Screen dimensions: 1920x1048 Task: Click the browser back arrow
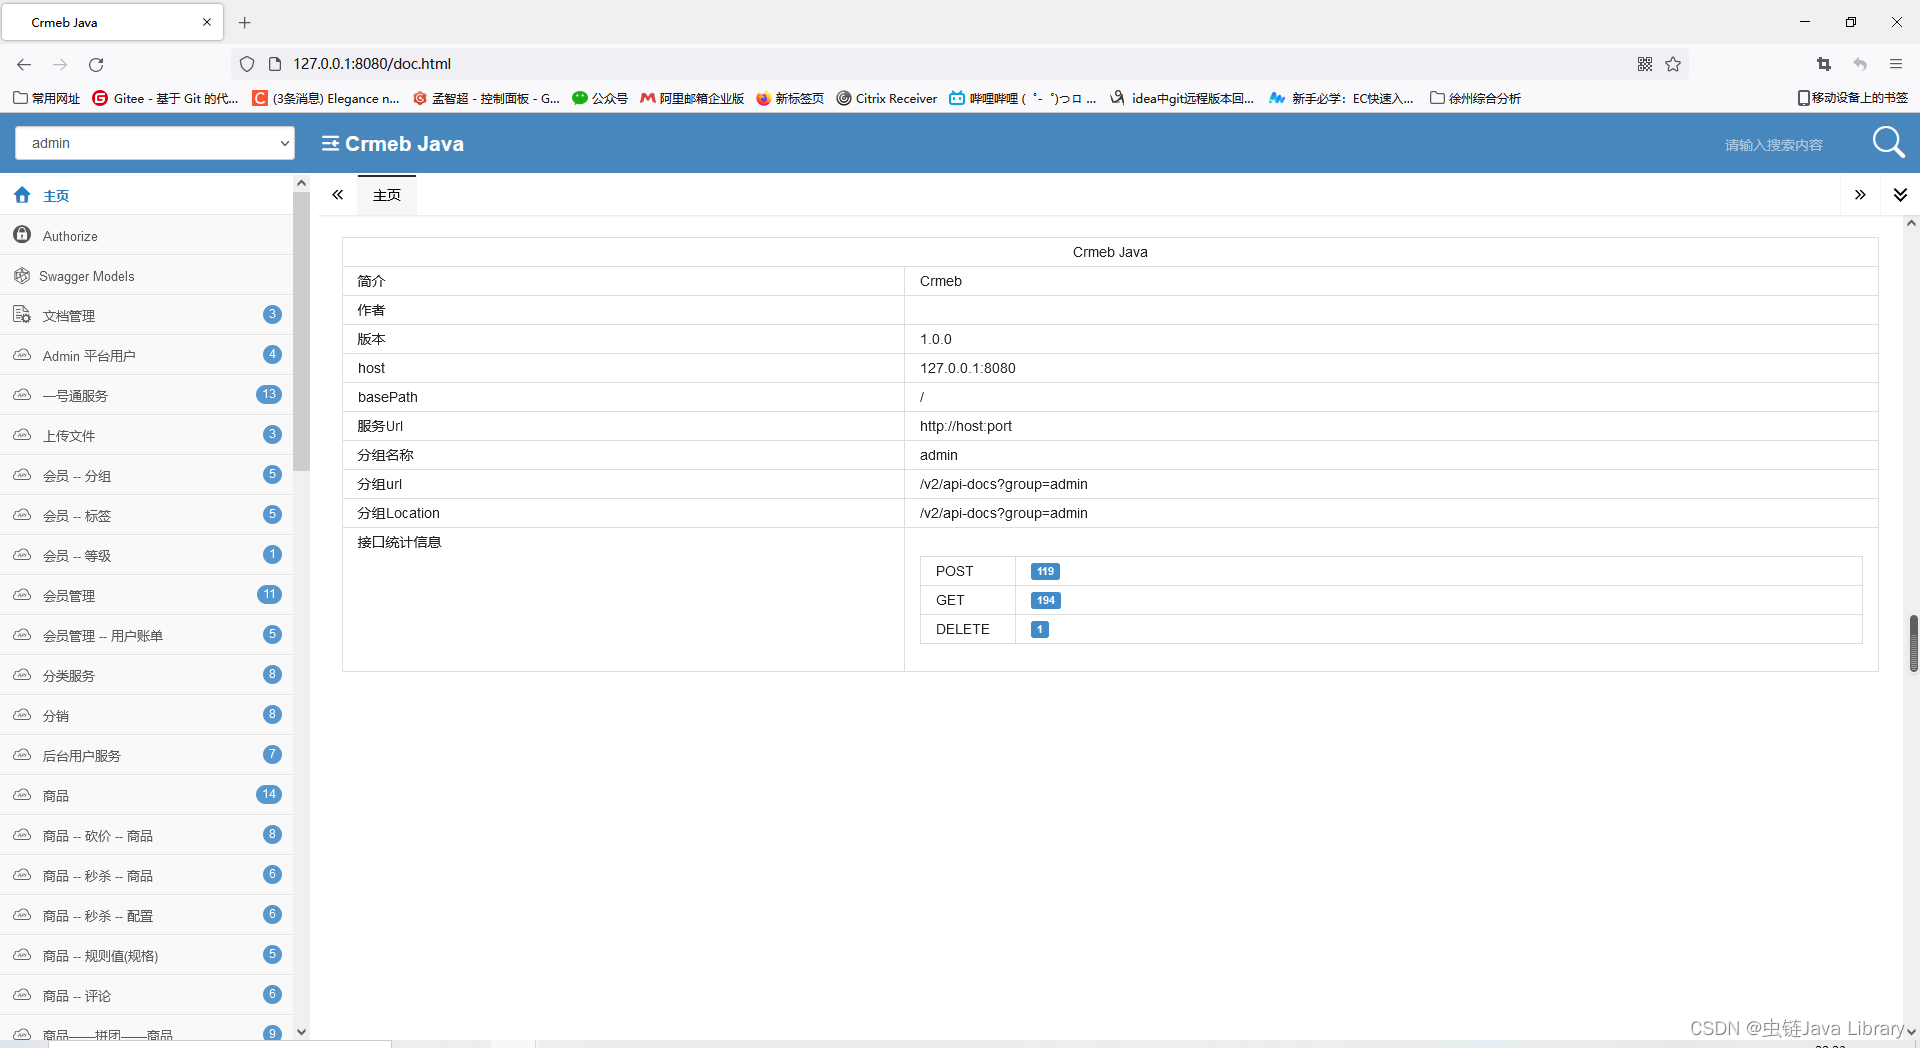click(24, 64)
